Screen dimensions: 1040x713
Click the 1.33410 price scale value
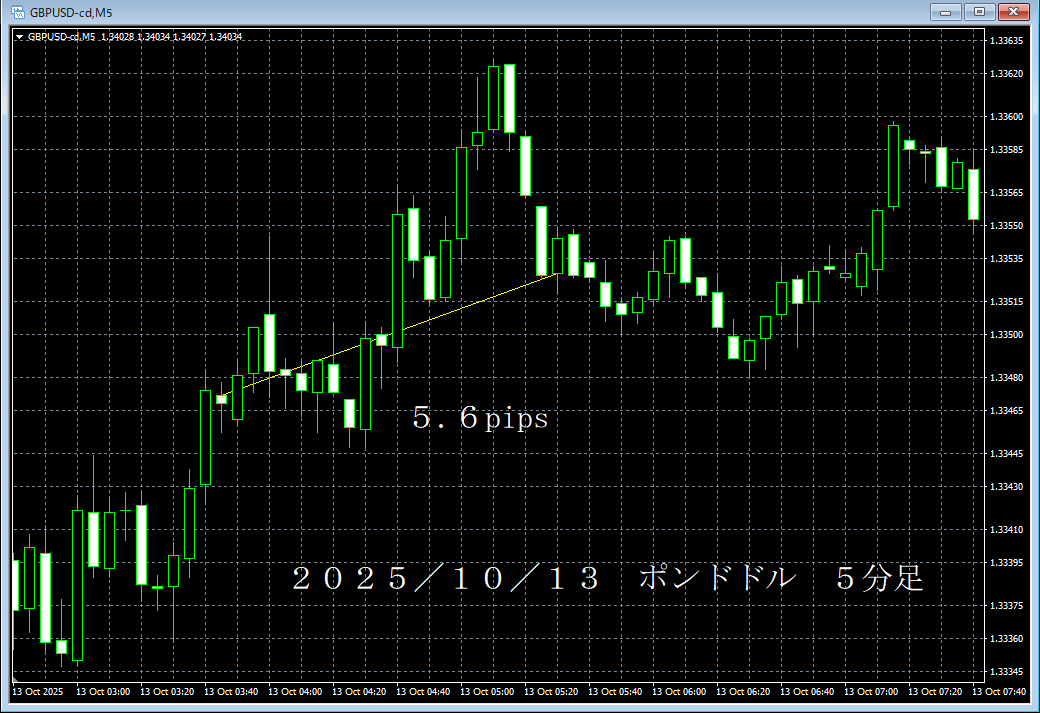click(x=1006, y=530)
